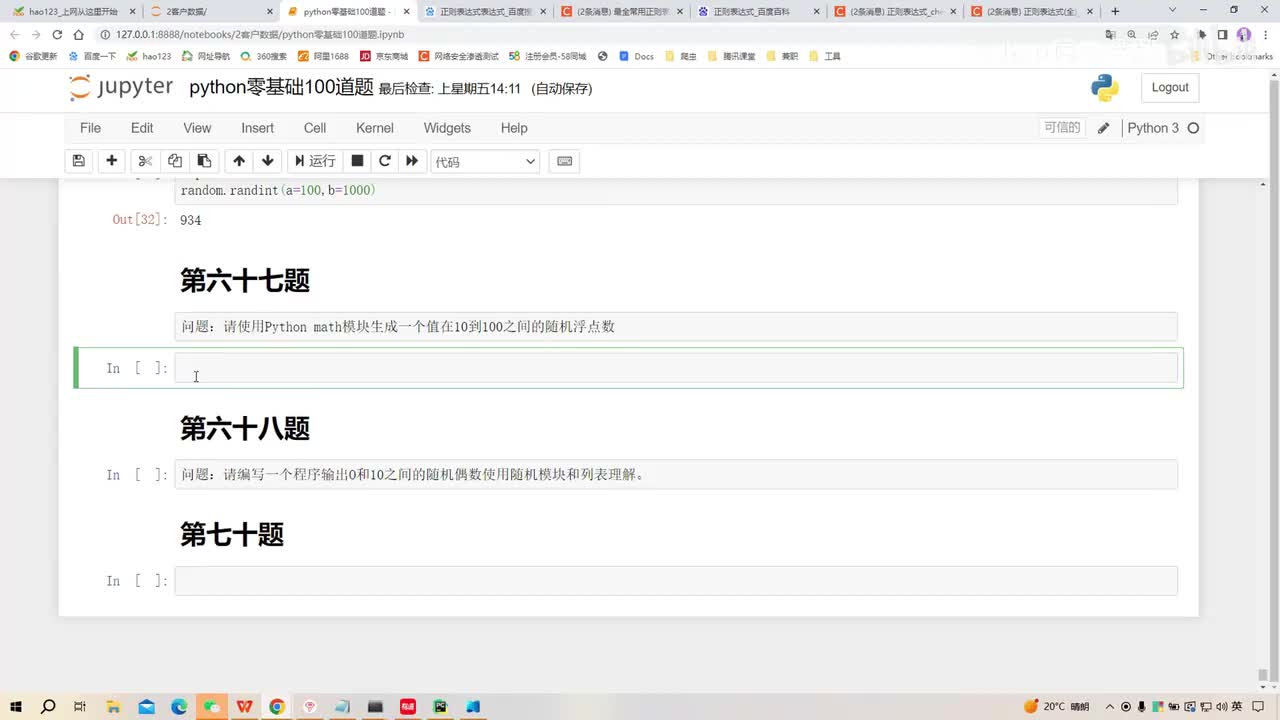Open Microsoft Edge from the taskbar
Image resolution: width=1280 pixels, height=720 pixels.
[179, 706]
